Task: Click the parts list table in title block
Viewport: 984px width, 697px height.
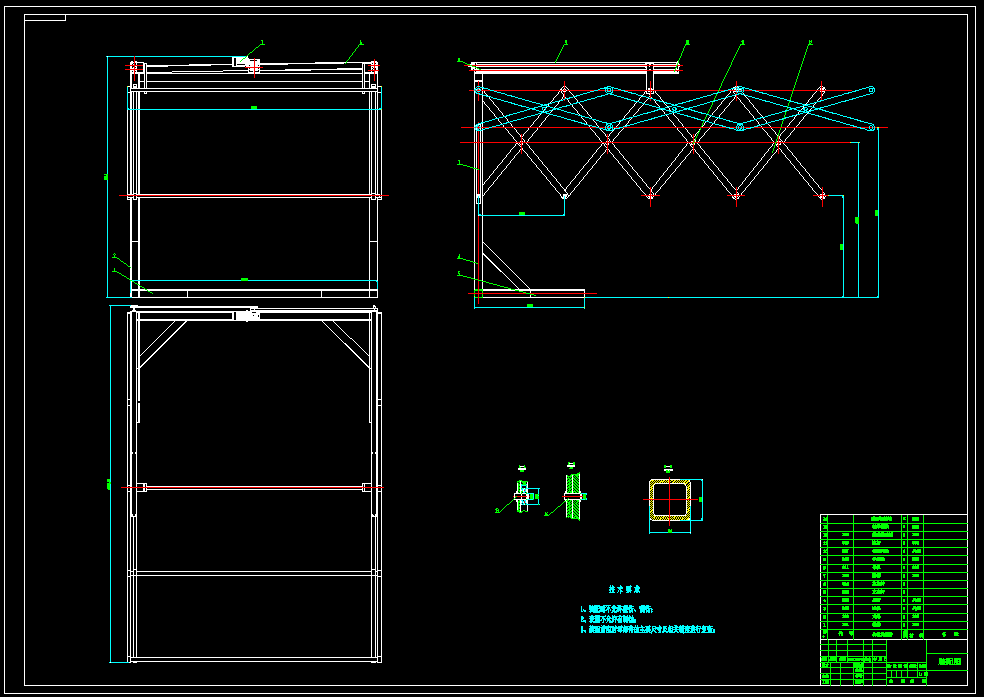Action: 894,577
